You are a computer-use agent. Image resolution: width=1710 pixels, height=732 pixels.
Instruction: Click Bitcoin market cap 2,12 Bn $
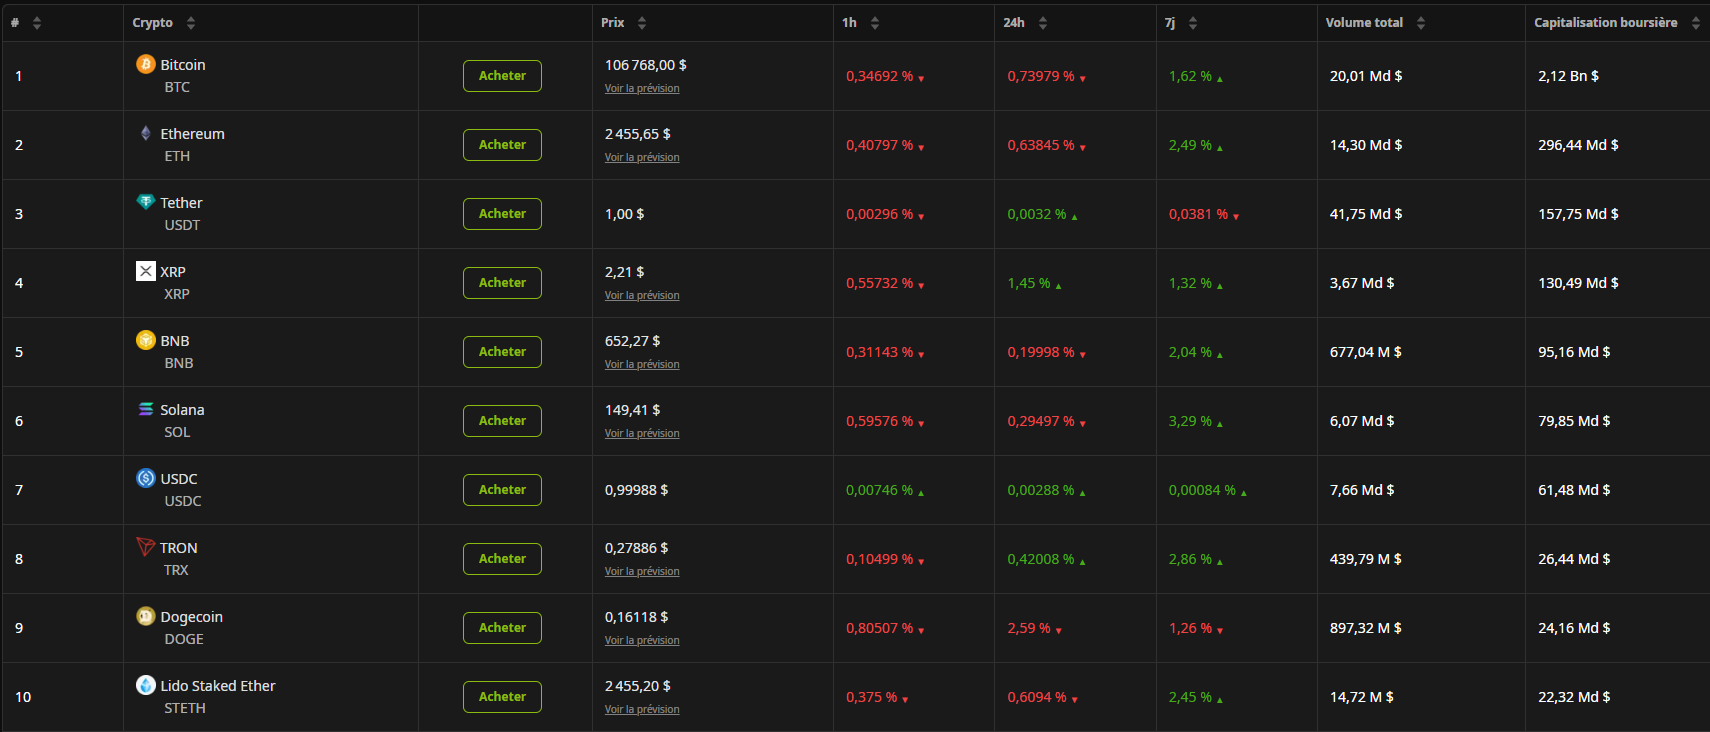(1568, 76)
